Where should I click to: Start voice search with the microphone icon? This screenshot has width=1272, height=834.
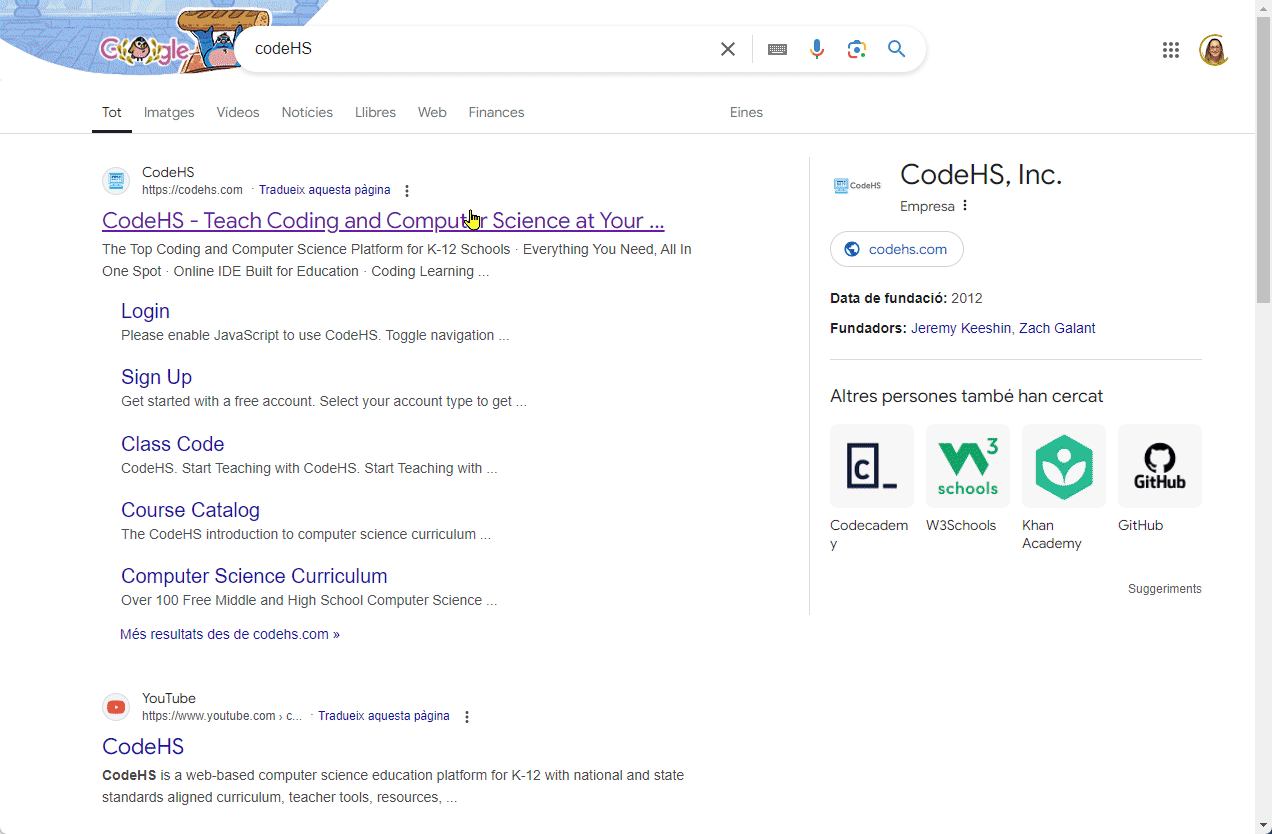(x=817, y=49)
